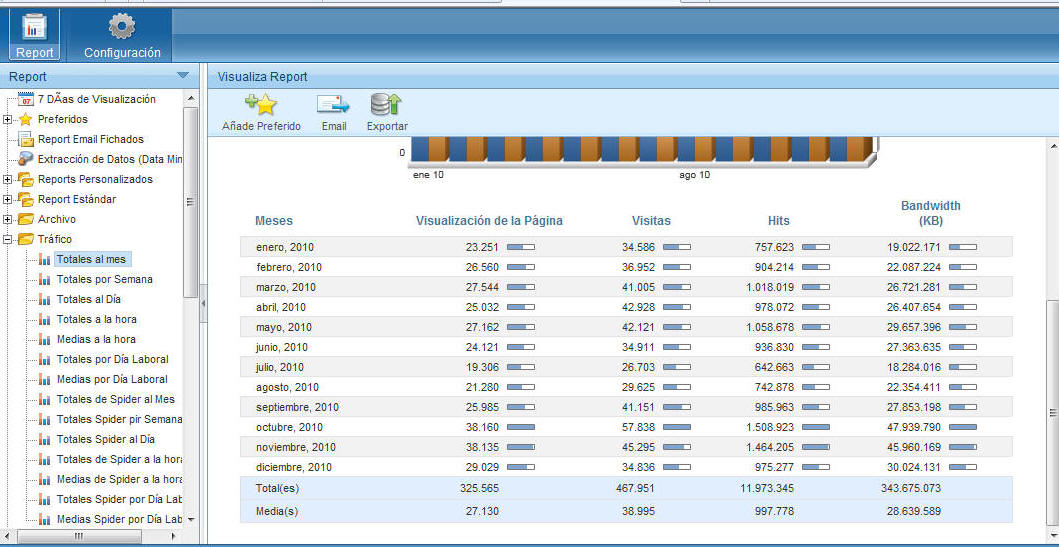The height and width of the screenshot is (547, 1059).
Task: Click bandwidth bar for noviembre 2010
Action: (x=962, y=447)
